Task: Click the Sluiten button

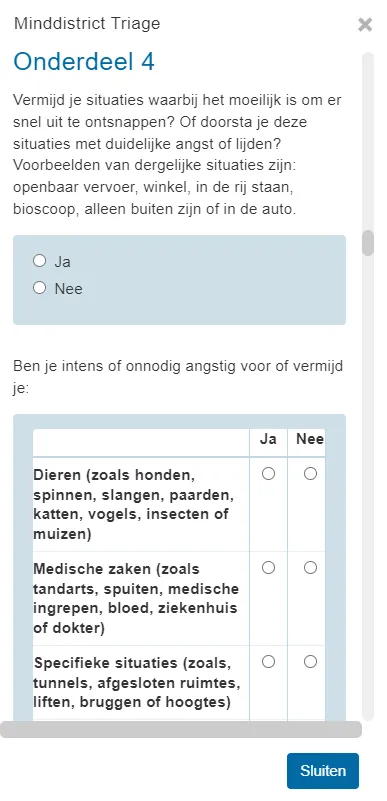Action: (323, 771)
